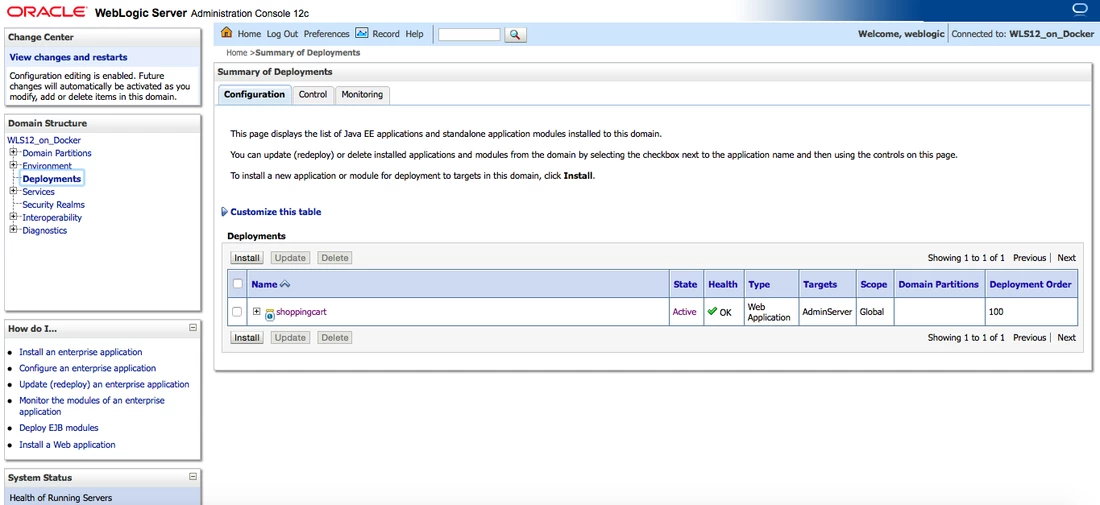Select Domain Partitions tree label
The width and height of the screenshot is (1100, 505).
click(57, 153)
